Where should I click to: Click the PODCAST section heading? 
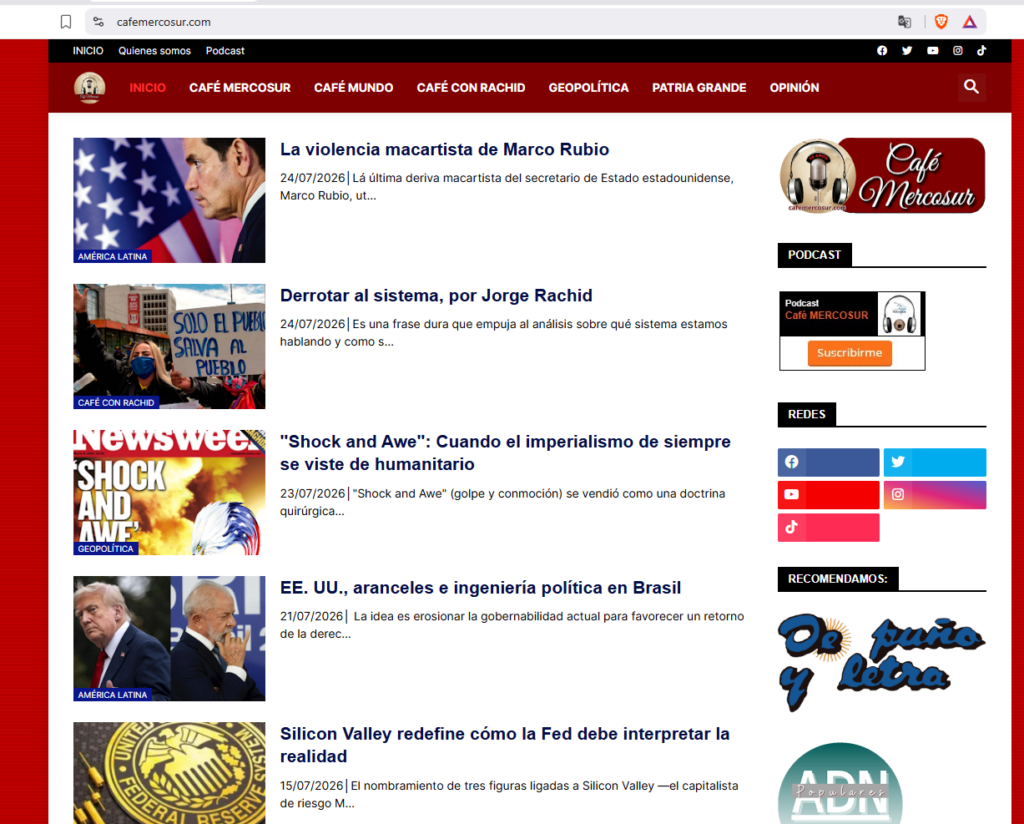point(814,255)
